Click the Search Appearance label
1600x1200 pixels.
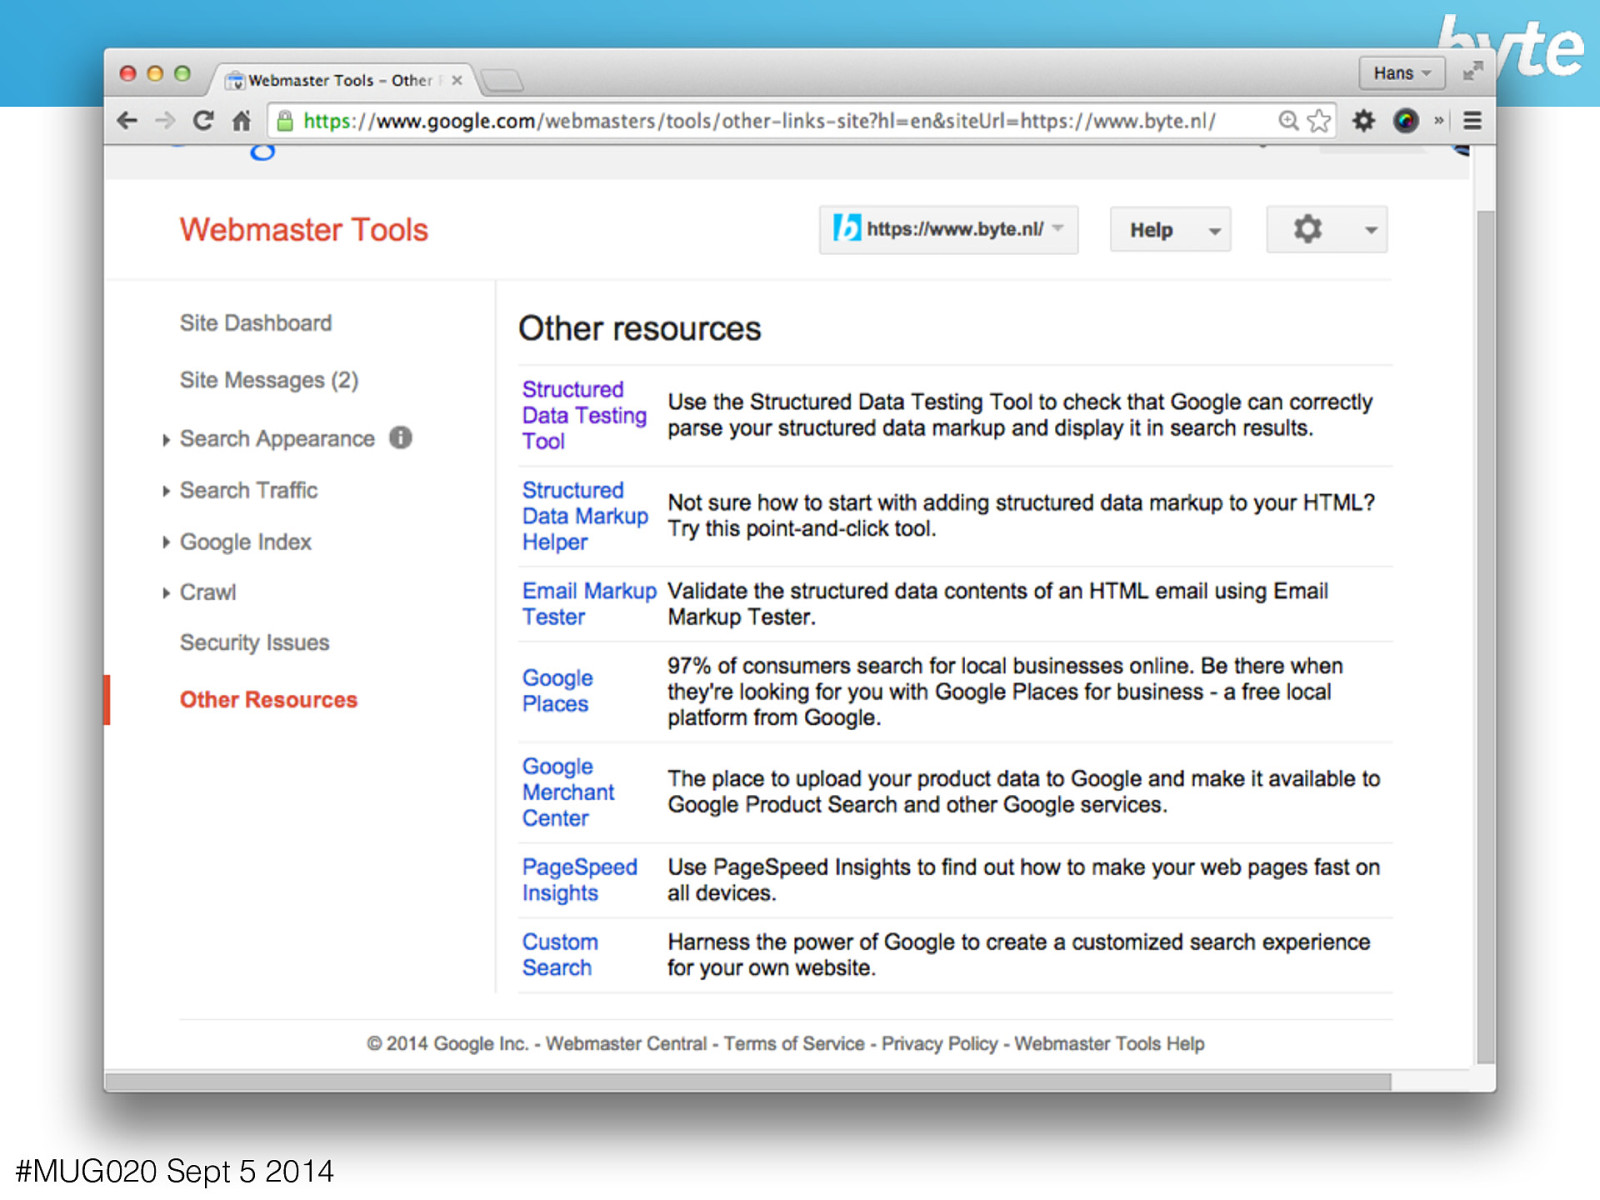point(277,439)
